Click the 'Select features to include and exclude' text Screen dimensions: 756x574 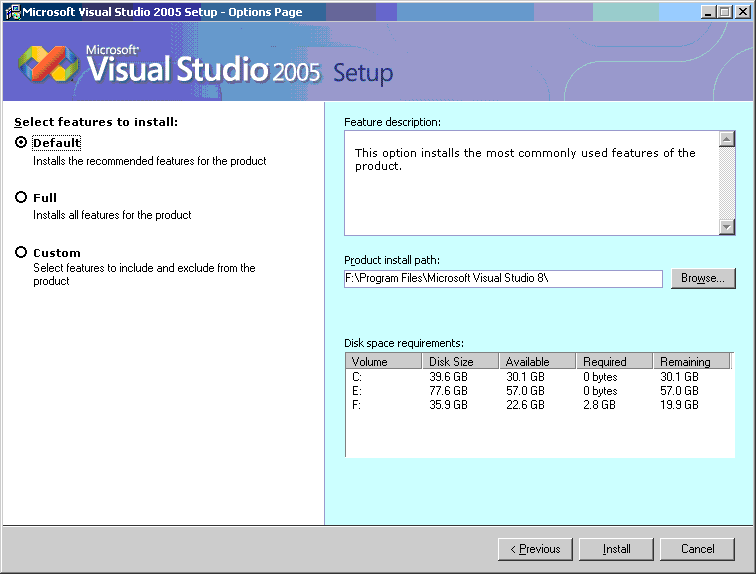tap(144, 274)
